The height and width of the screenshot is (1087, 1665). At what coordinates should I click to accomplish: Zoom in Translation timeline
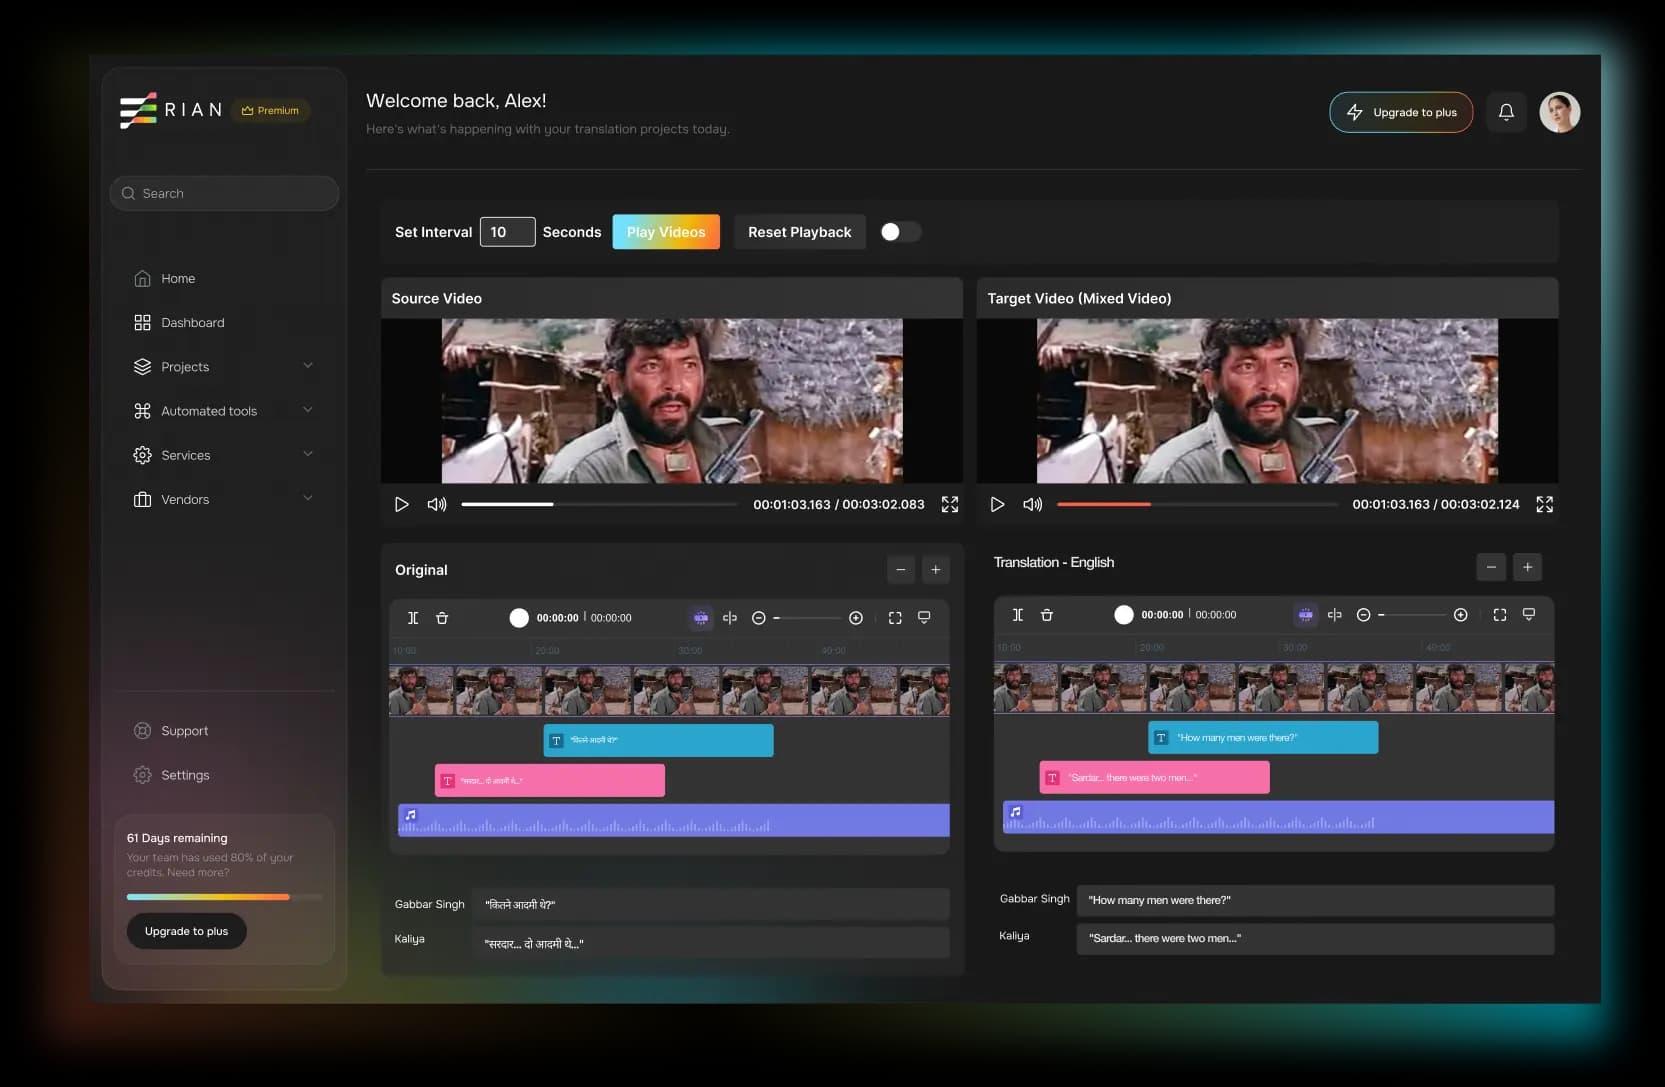coord(1461,615)
